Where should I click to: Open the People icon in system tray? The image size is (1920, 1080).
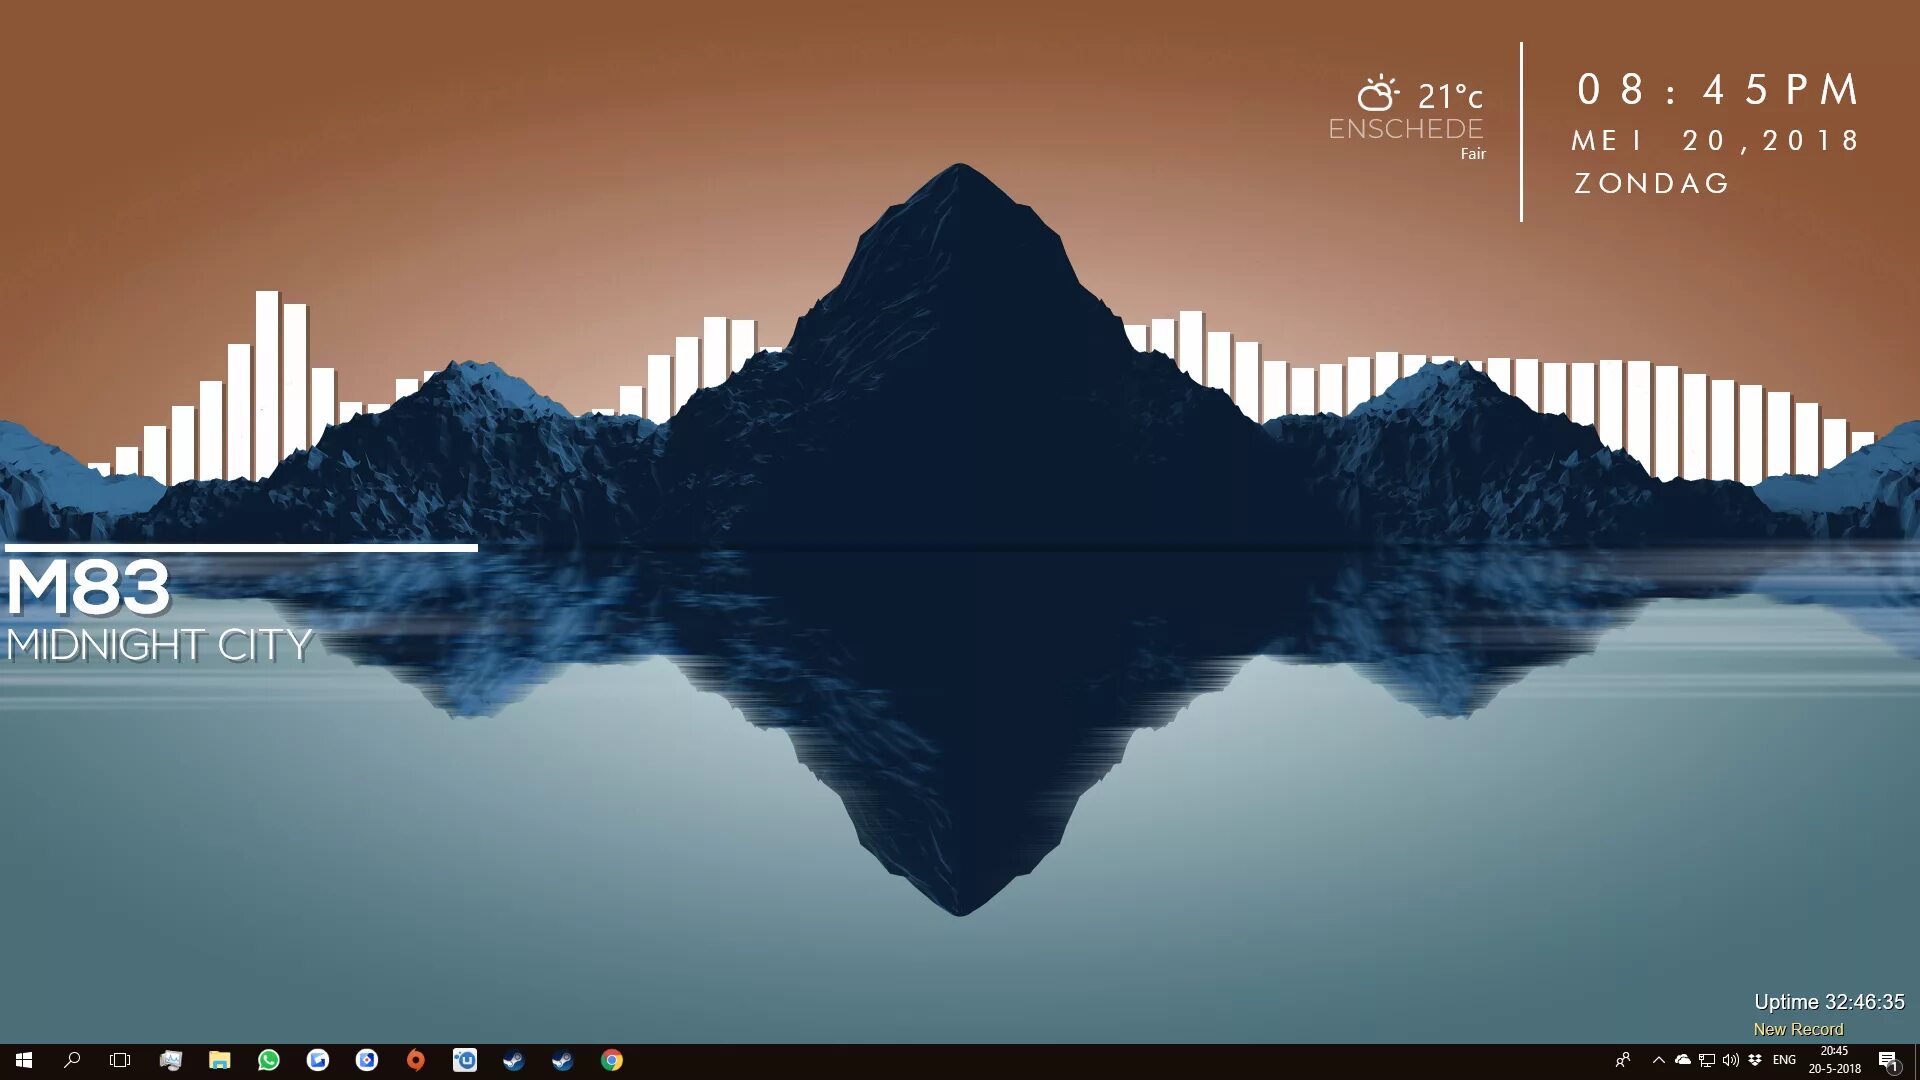(1623, 1060)
